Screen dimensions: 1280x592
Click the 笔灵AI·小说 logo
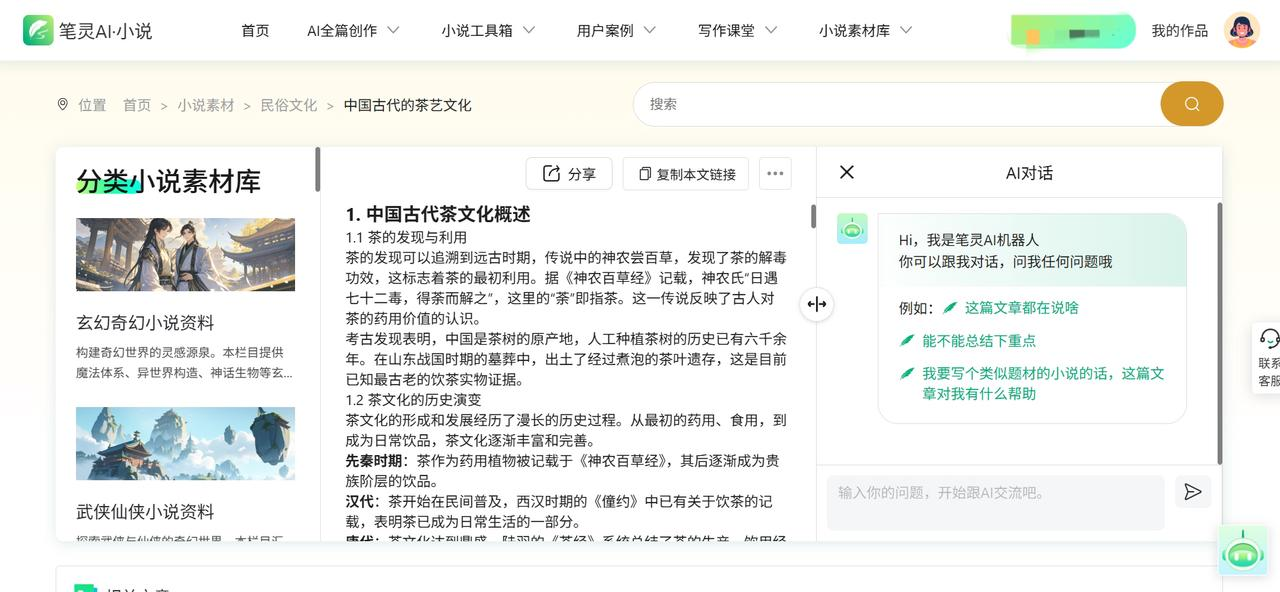tap(88, 30)
